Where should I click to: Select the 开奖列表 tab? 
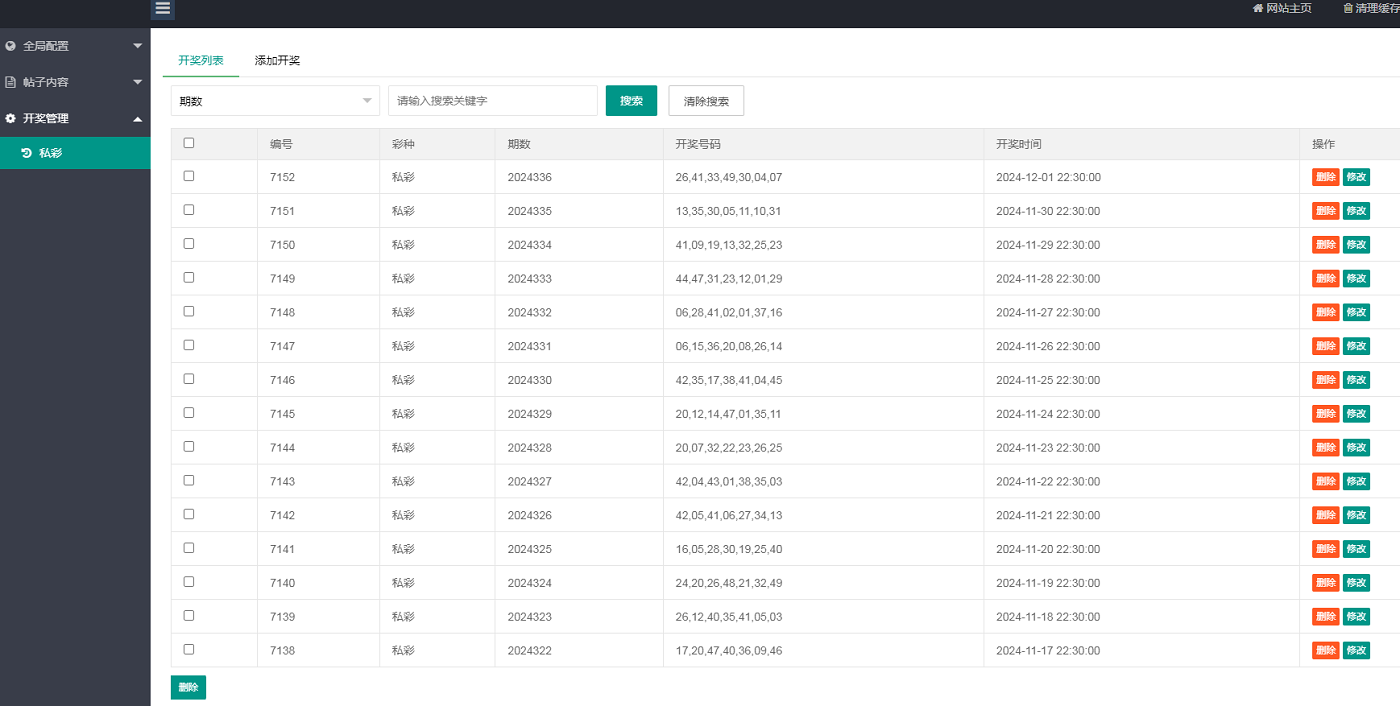201,60
